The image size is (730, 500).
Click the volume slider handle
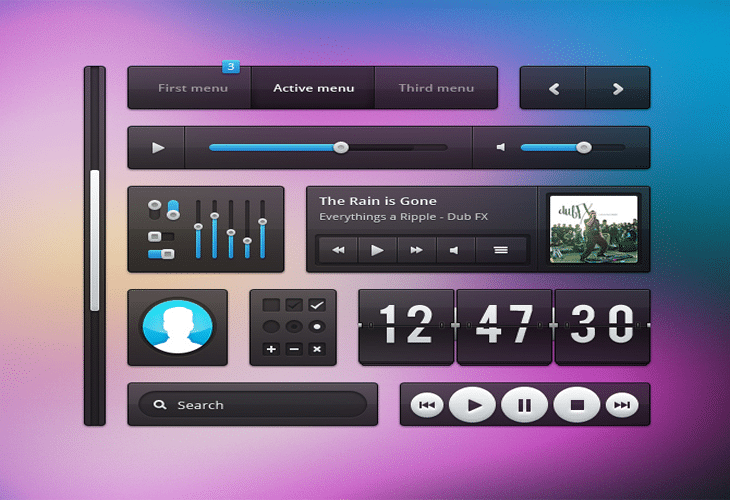[x=584, y=148]
